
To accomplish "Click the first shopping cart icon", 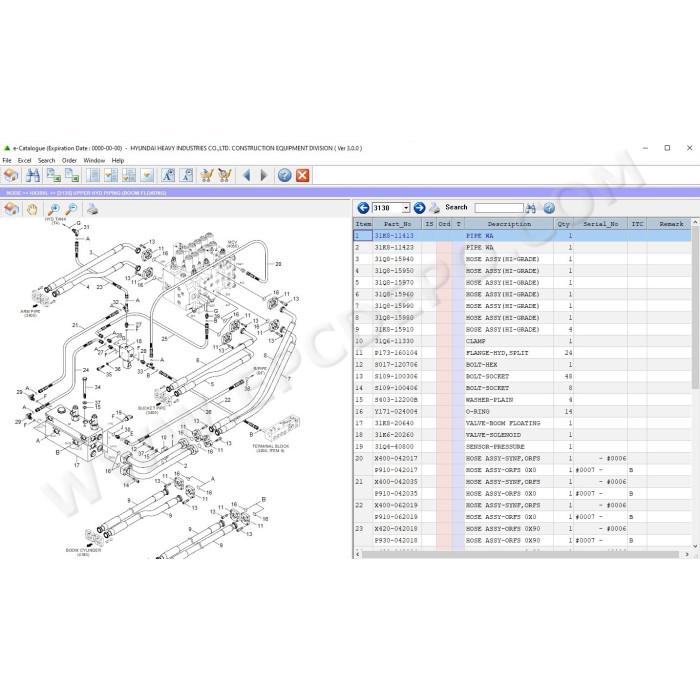I will pos(207,175).
